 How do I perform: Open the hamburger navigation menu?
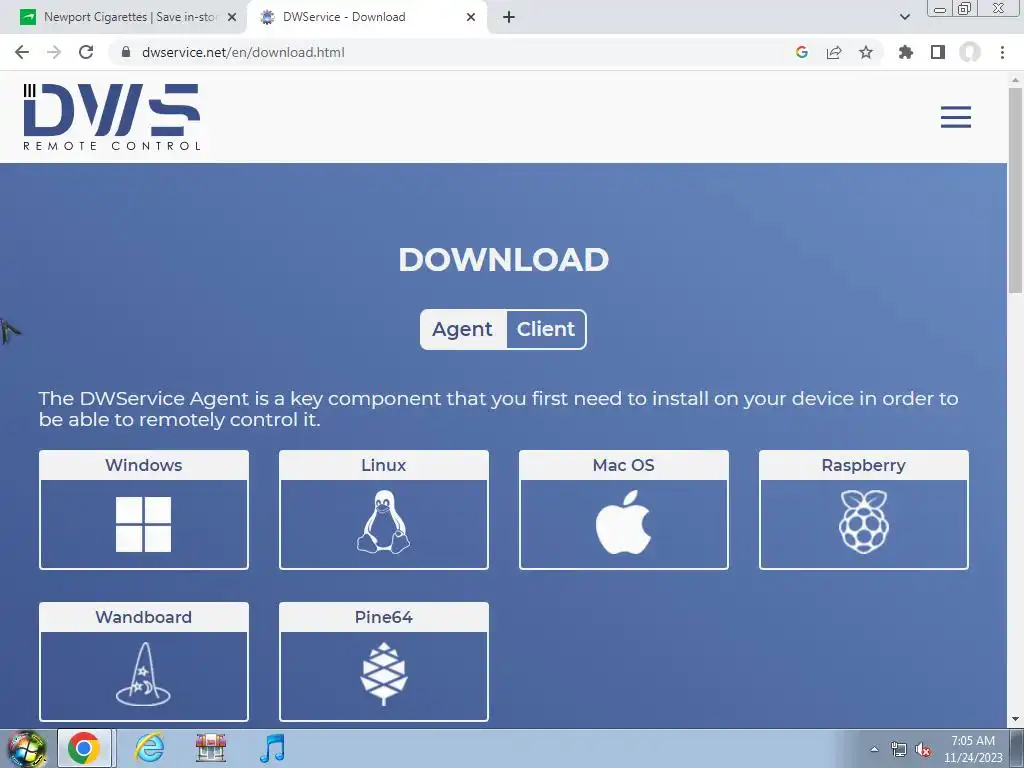(x=955, y=117)
